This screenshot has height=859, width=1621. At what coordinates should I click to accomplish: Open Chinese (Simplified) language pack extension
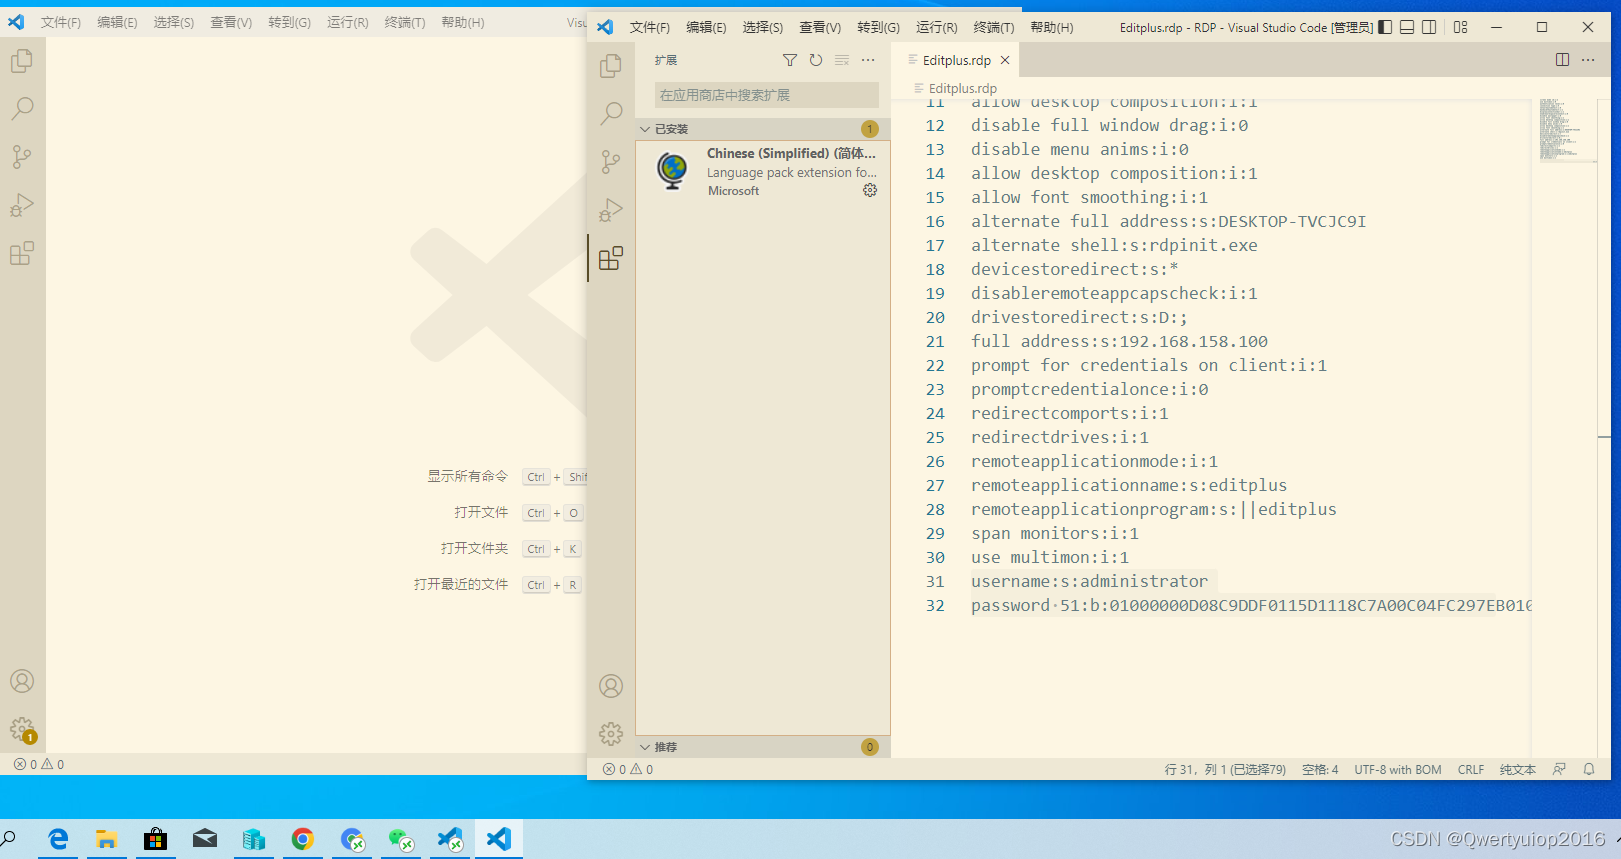(763, 171)
